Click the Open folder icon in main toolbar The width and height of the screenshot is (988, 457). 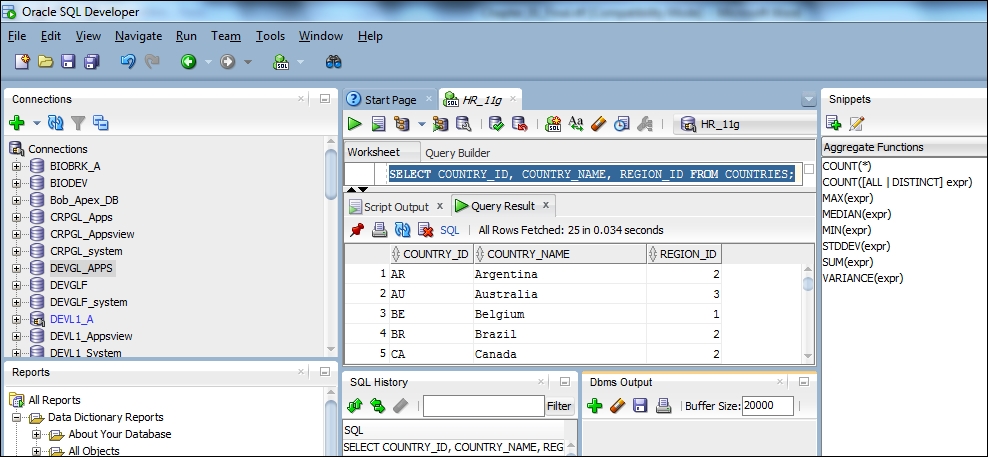45,61
